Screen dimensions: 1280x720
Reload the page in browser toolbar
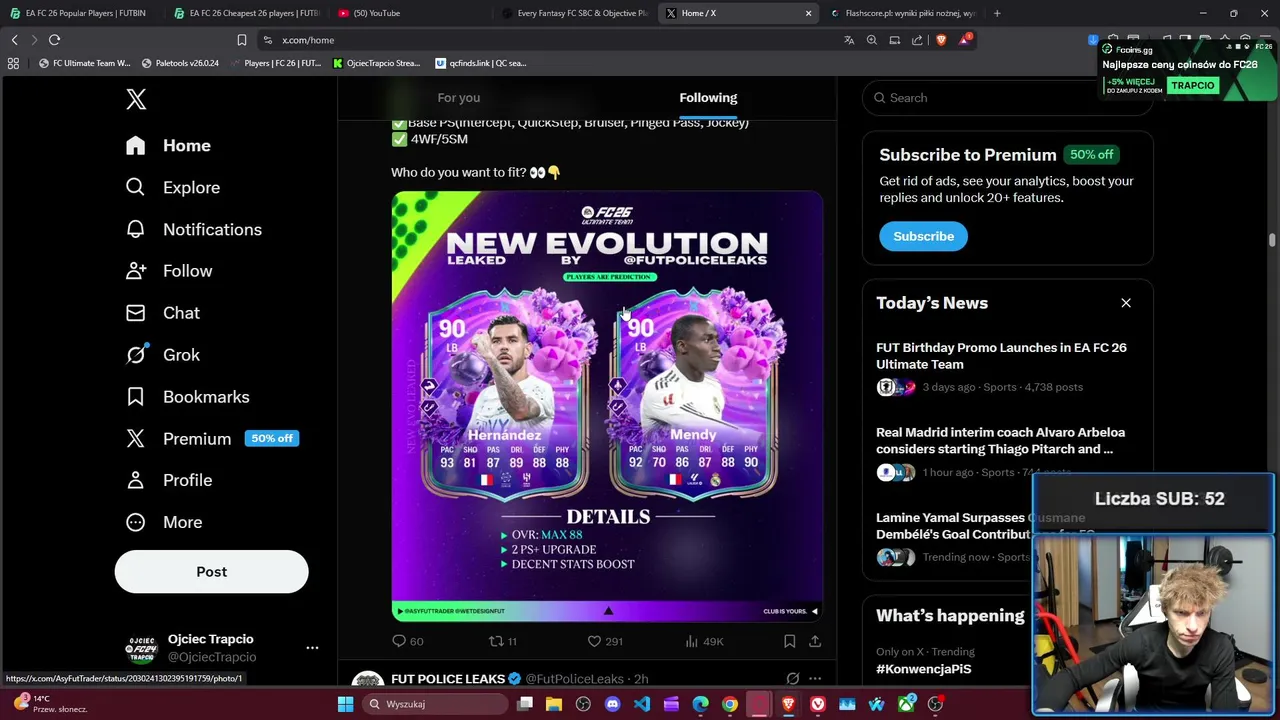pos(54,40)
